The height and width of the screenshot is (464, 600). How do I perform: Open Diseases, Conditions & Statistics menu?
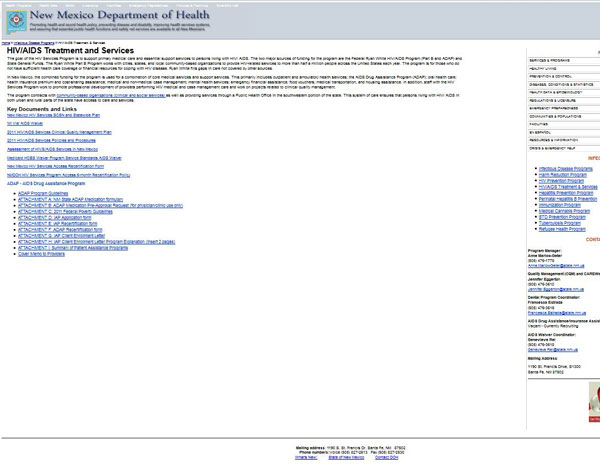click(x=564, y=85)
